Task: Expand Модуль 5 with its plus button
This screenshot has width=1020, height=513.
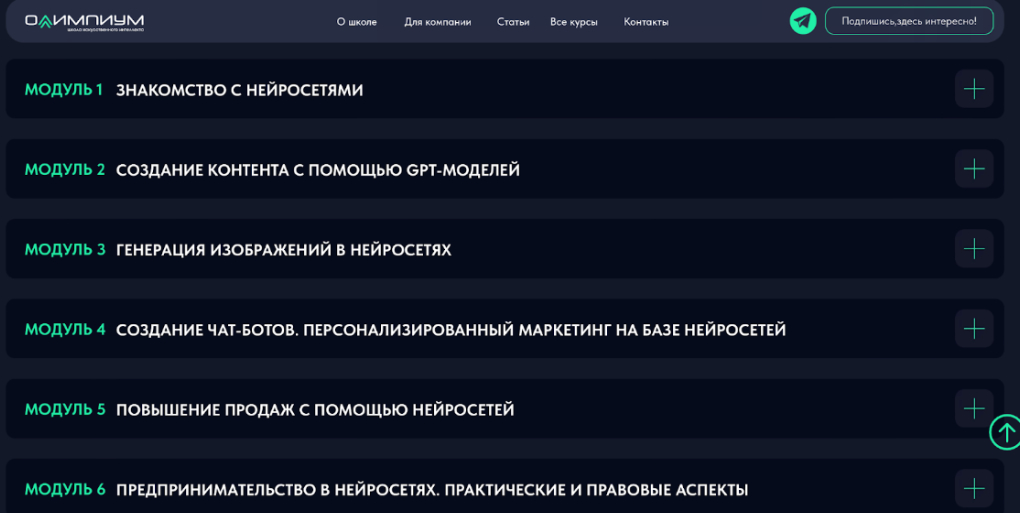Action: (x=974, y=408)
